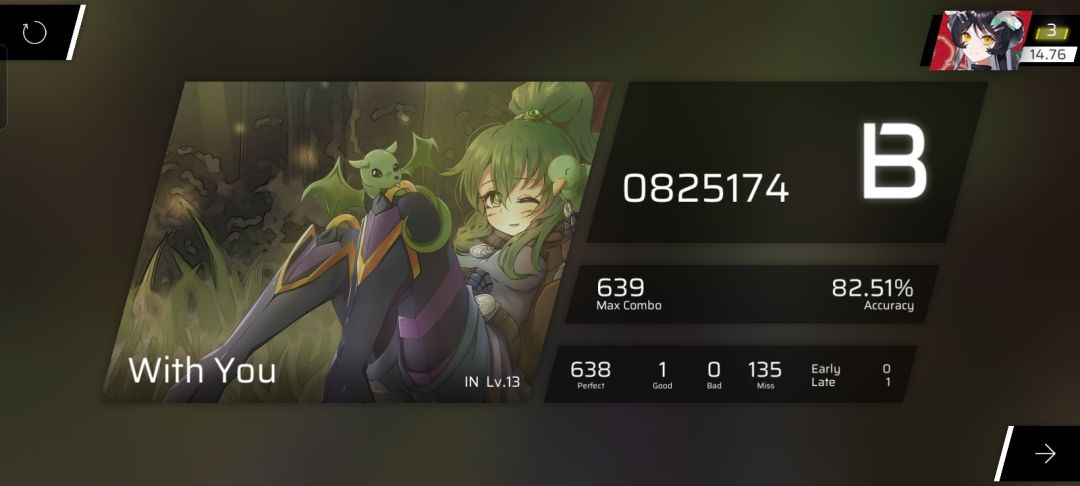
Task: Tap the challenge mode level 3 badge
Action: (1050, 31)
